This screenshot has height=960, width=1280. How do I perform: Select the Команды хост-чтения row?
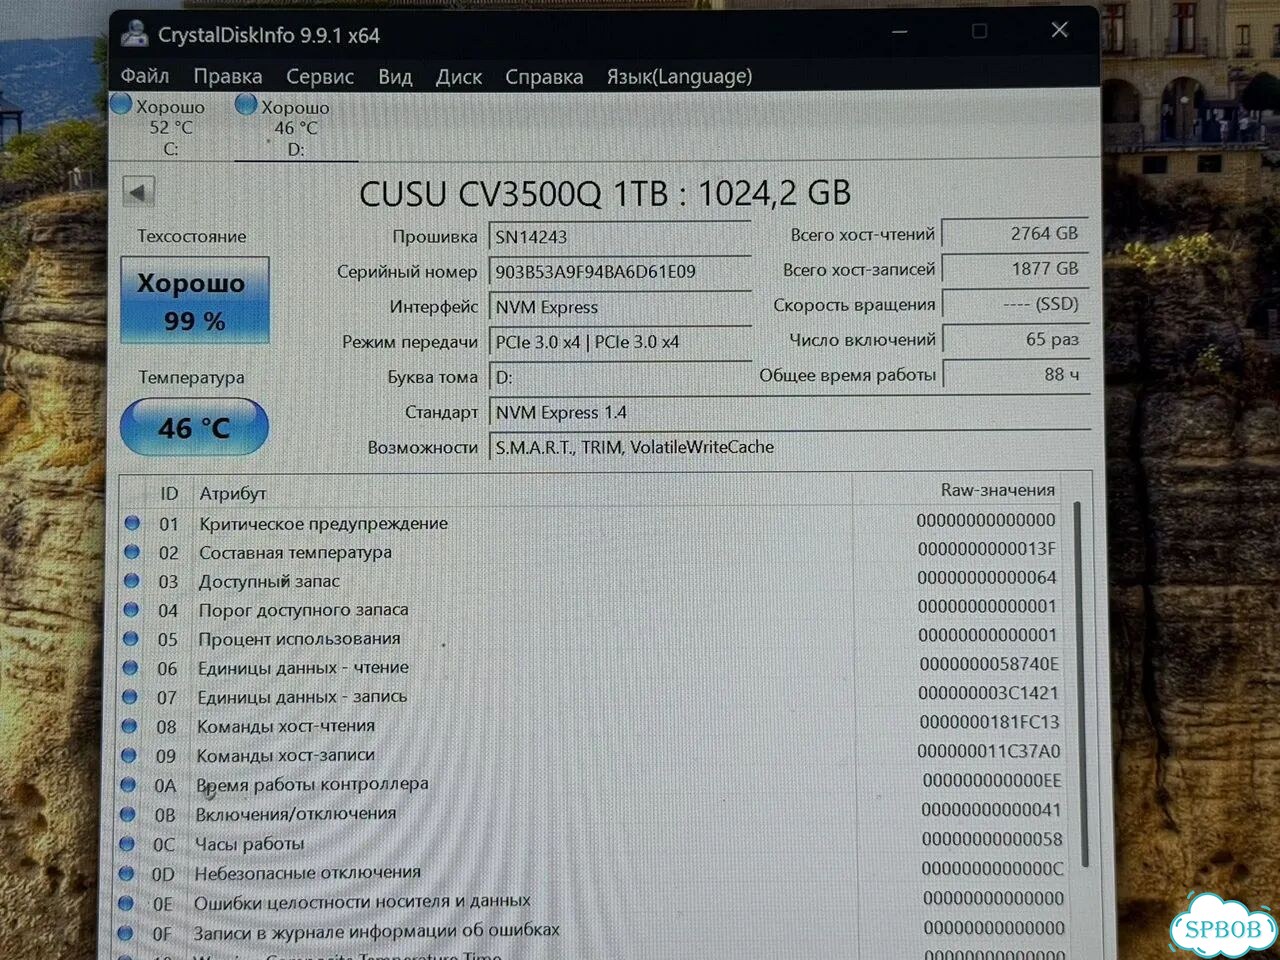point(594,724)
